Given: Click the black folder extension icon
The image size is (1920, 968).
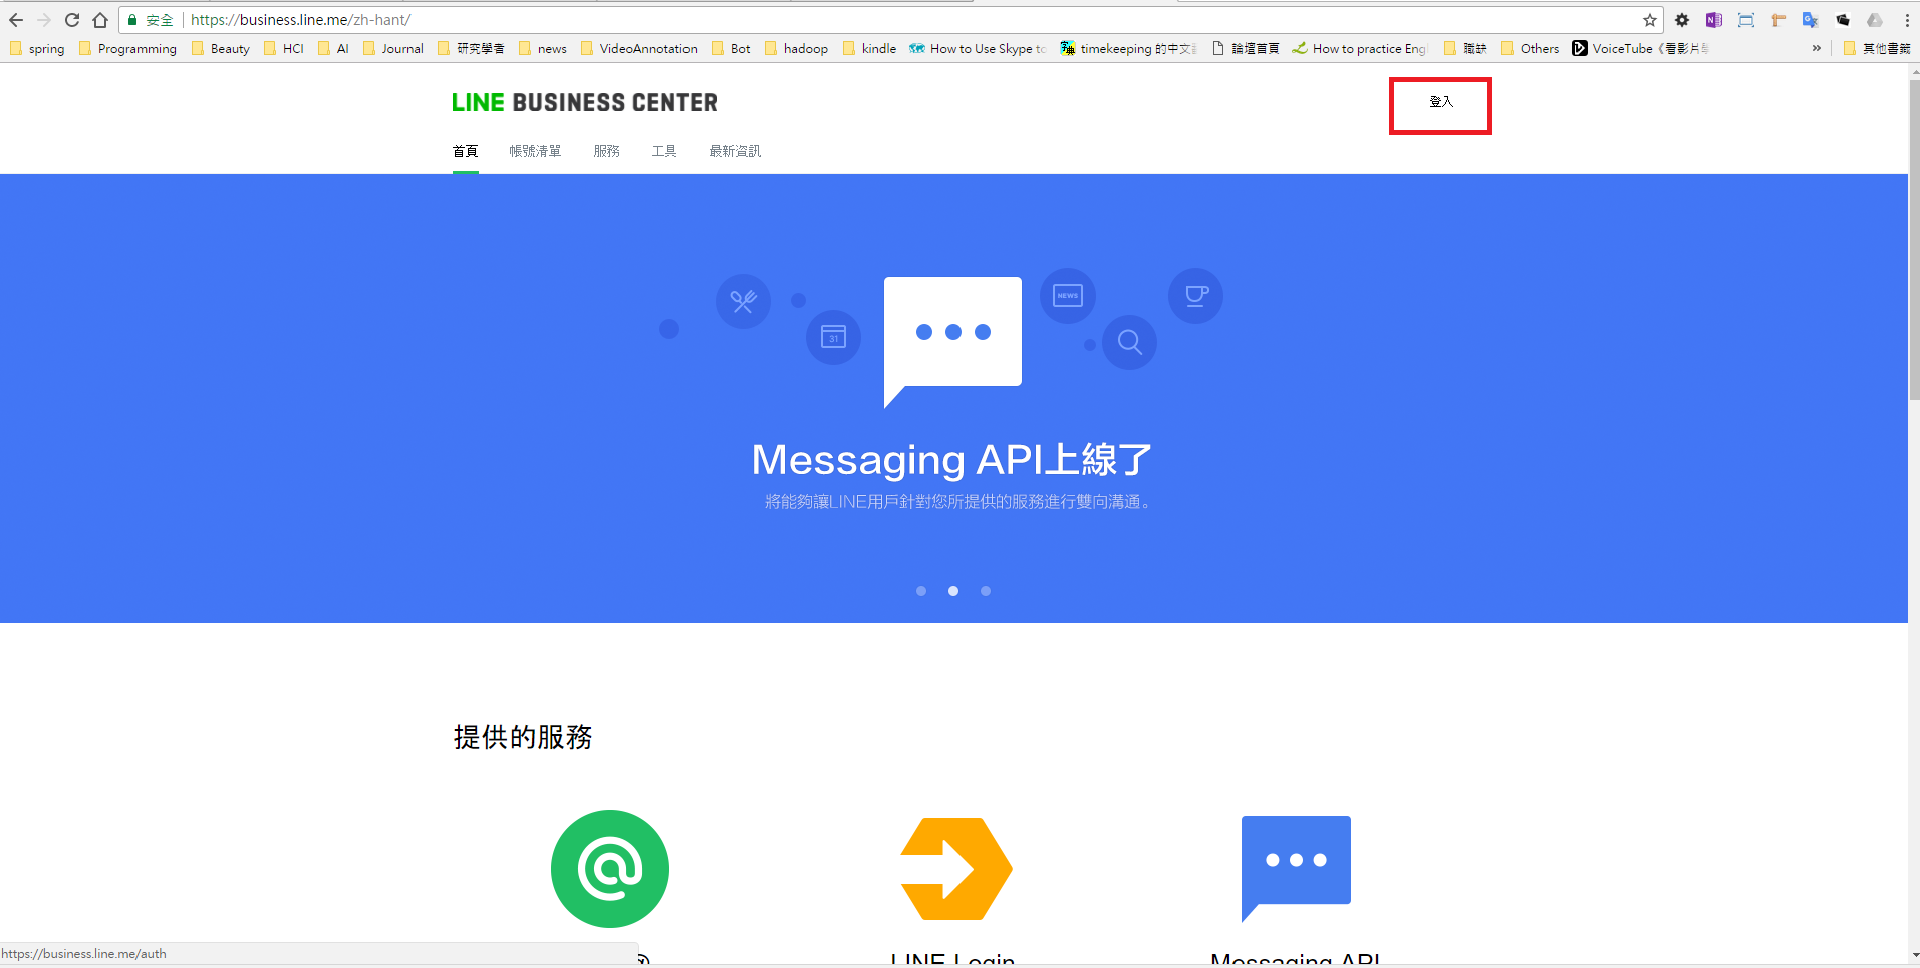Looking at the screenshot, I should coord(1843,20).
